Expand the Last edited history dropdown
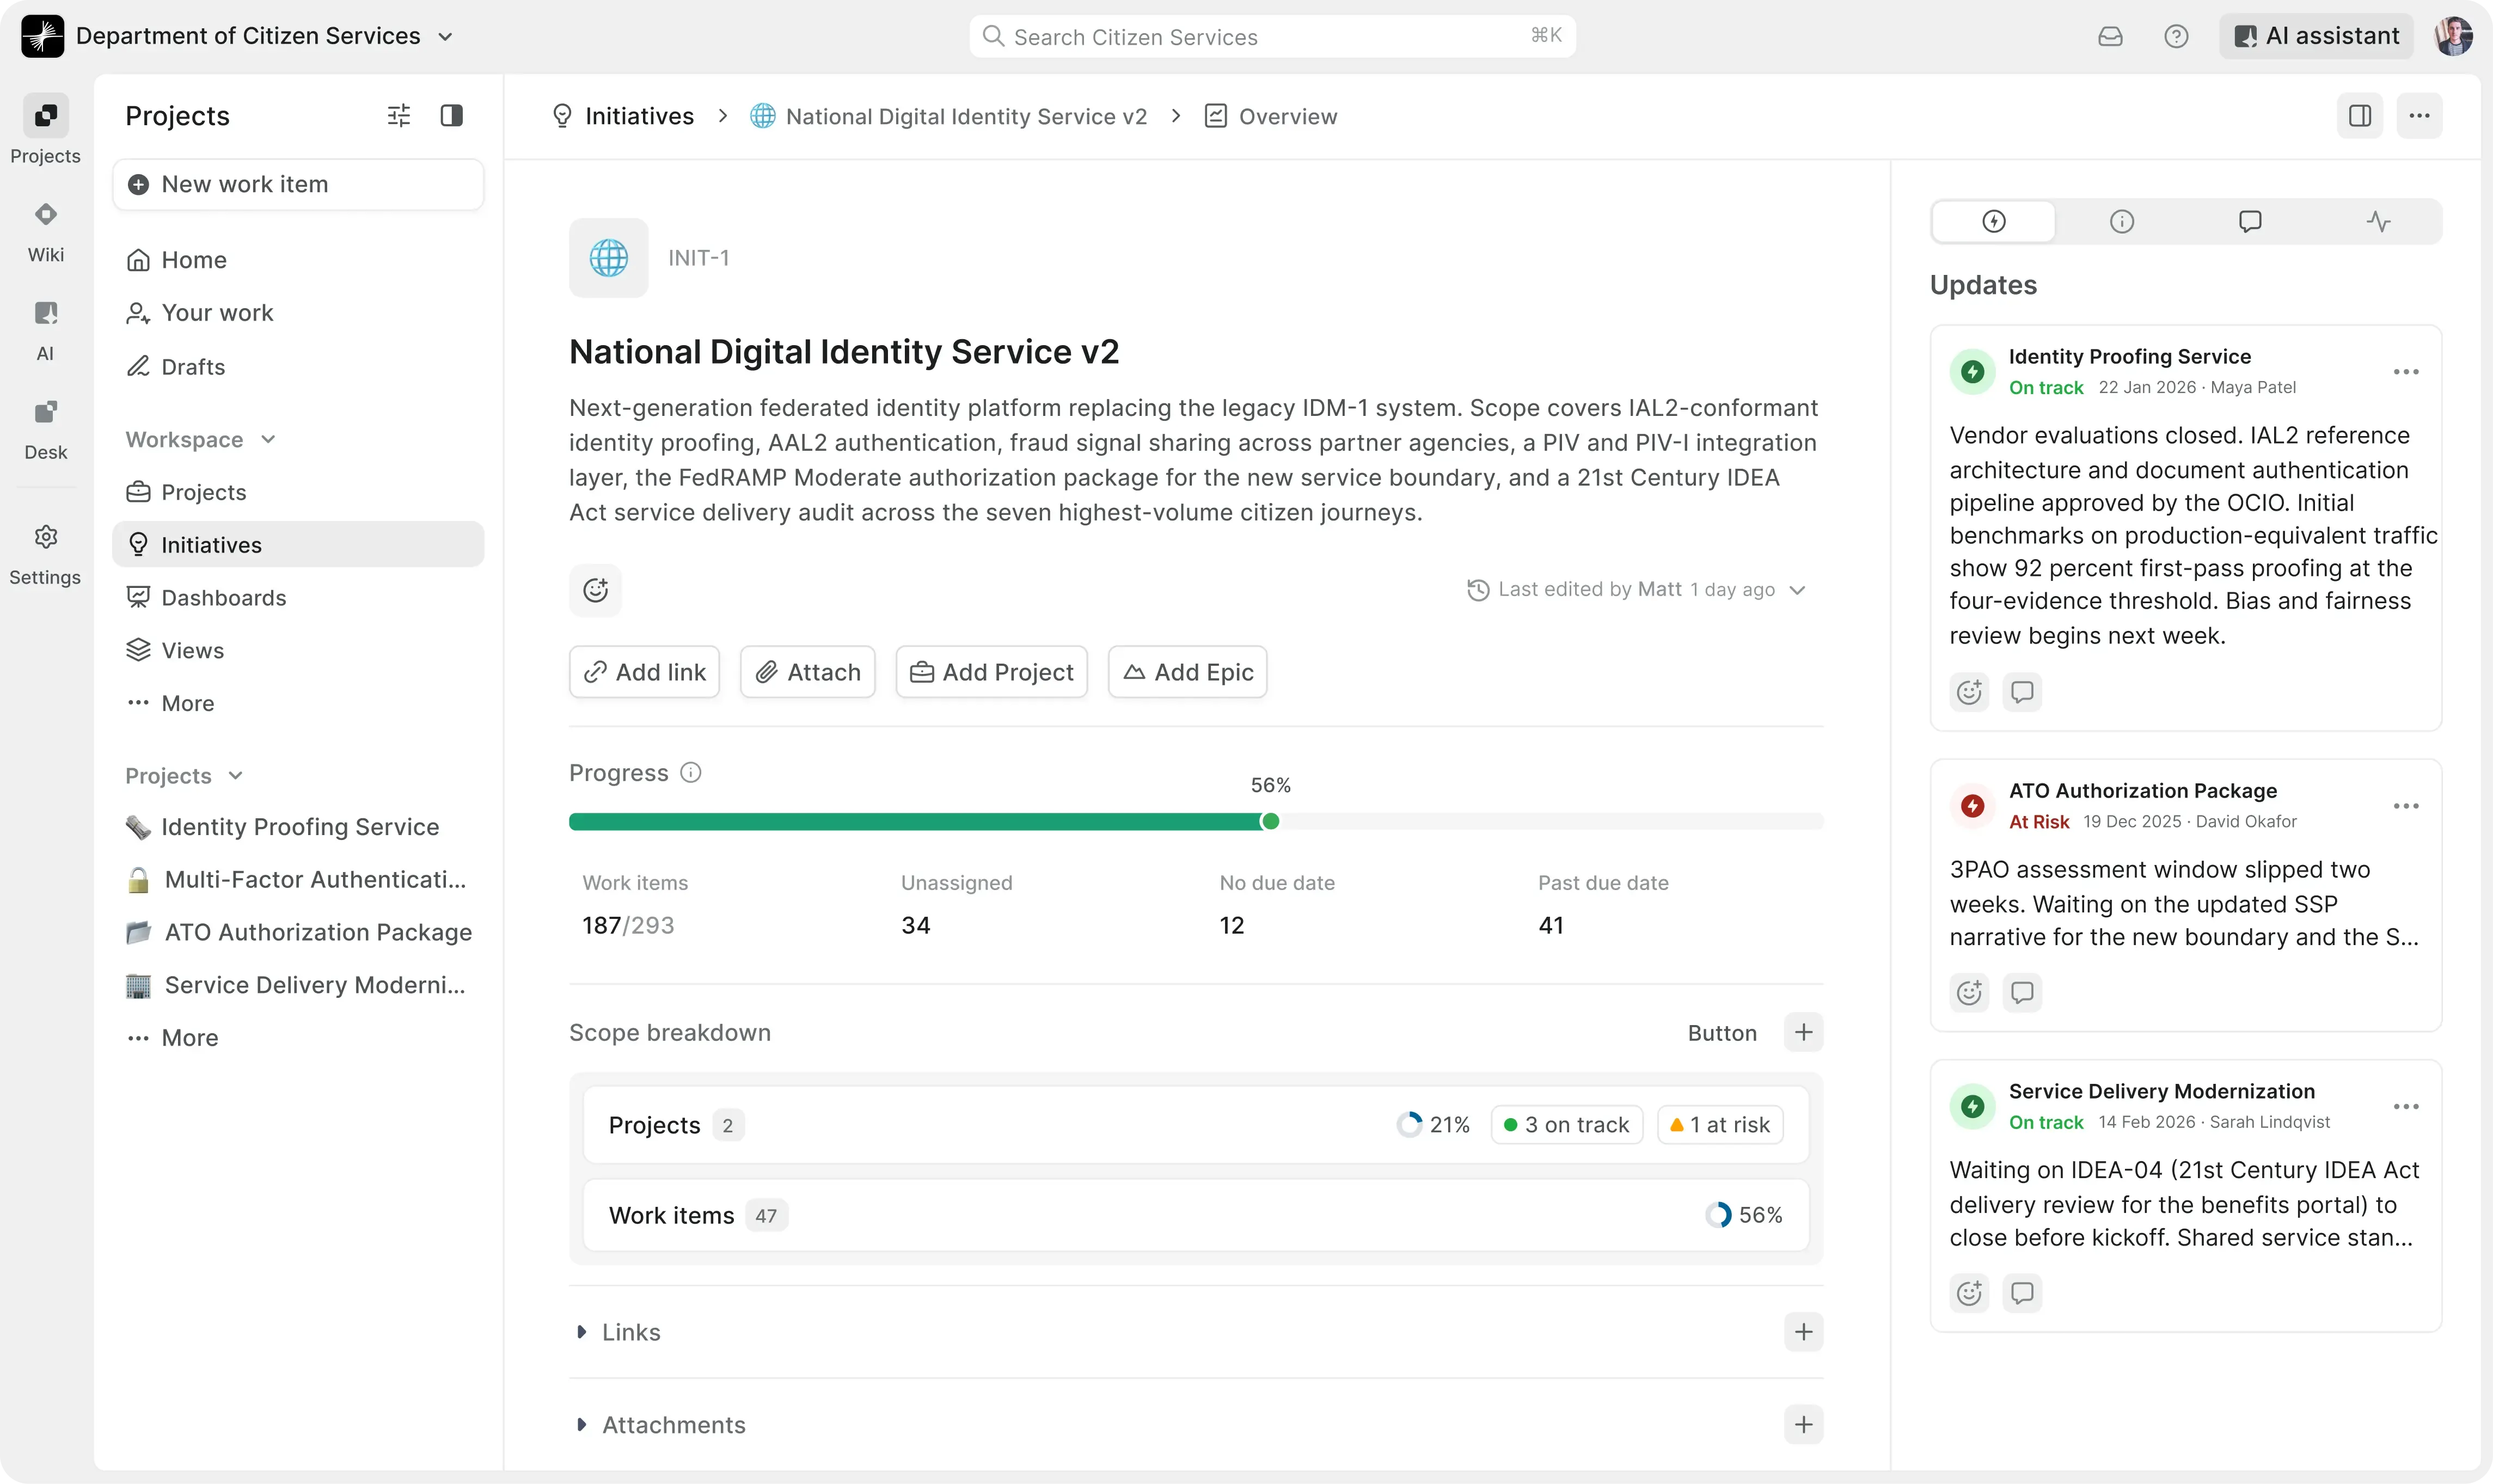Screen dimensions: 2493x1484 coord(1797,590)
